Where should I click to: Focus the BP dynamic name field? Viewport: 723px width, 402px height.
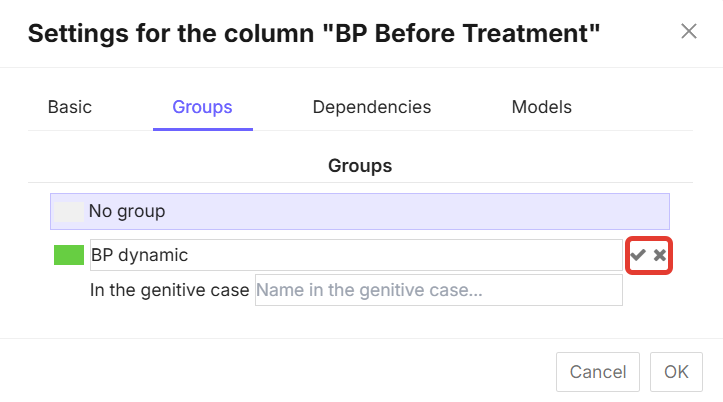tap(355, 255)
